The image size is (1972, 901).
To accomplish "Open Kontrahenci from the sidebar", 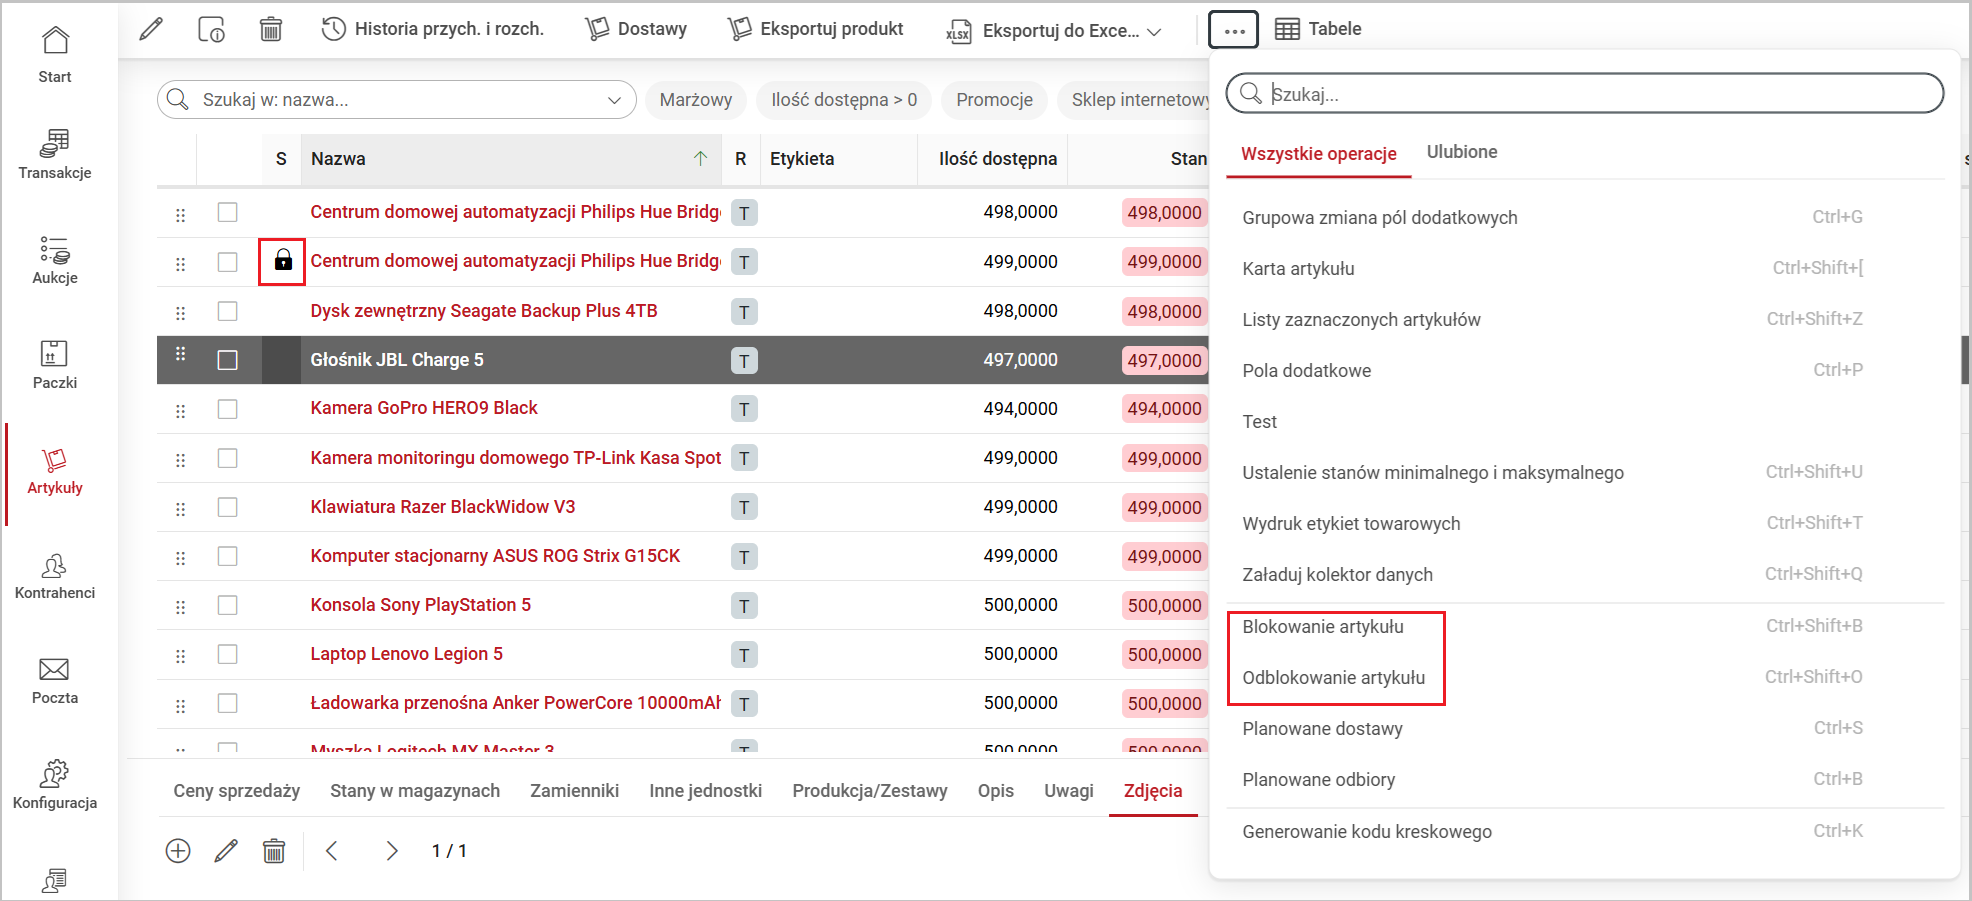I will (55, 576).
